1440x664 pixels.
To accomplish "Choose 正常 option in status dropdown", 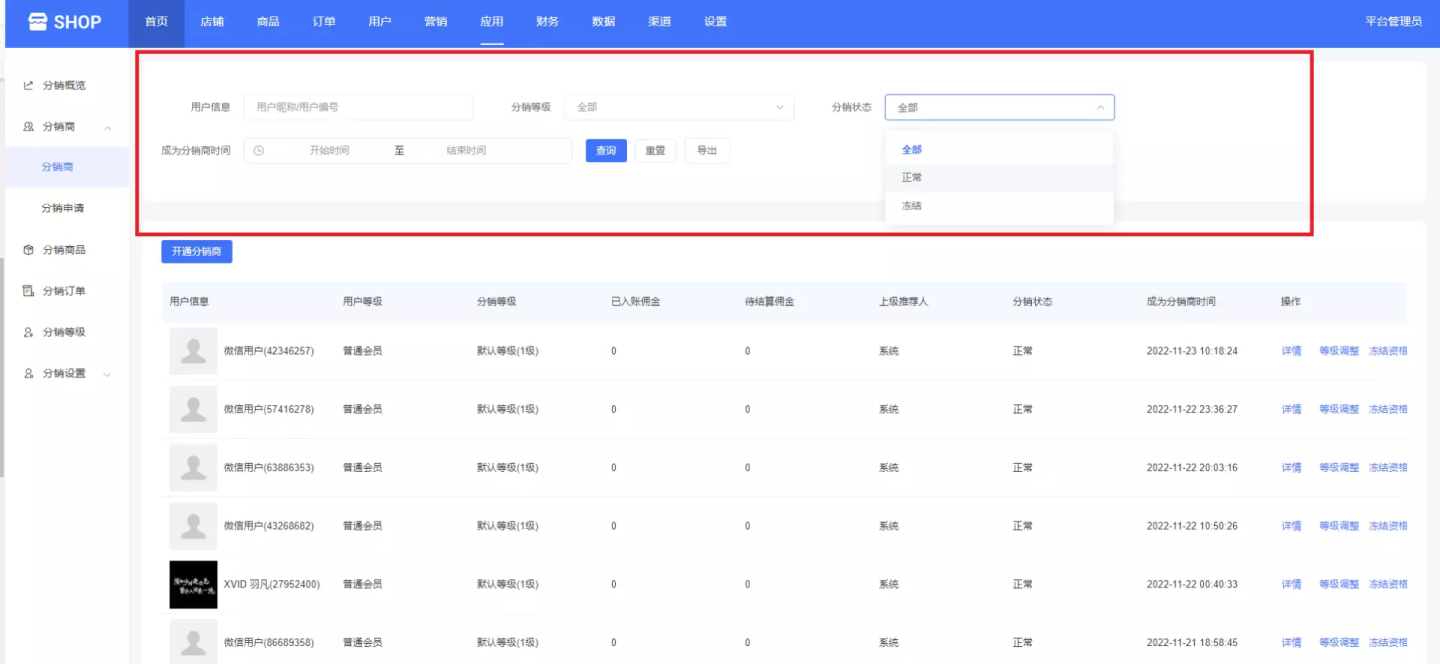I will tap(911, 178).
